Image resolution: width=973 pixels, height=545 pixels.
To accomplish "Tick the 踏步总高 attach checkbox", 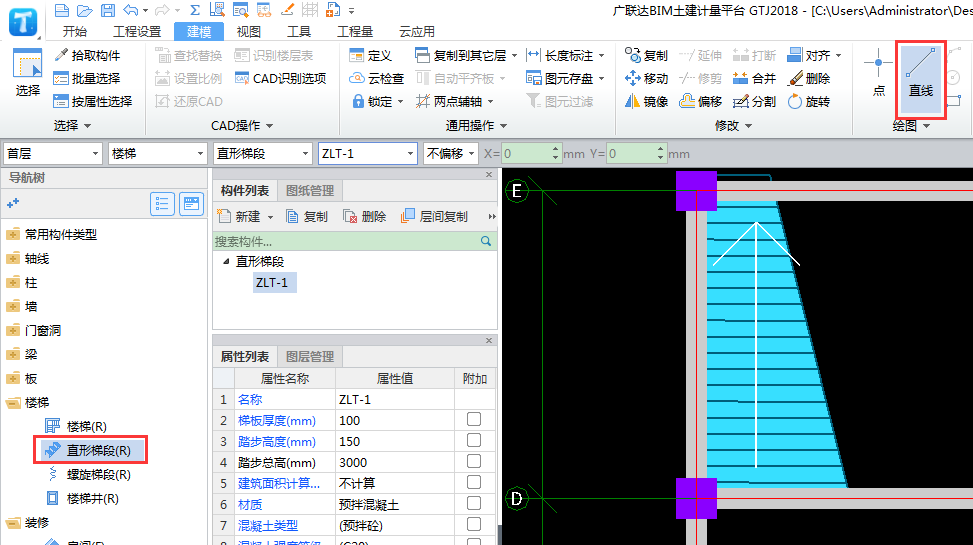I will click(x=474, y=462).
